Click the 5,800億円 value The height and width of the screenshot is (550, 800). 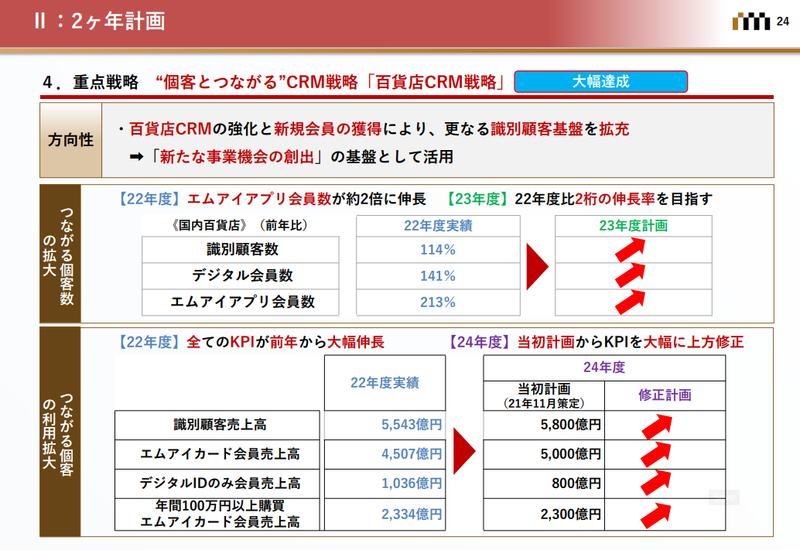click(570, 424)
